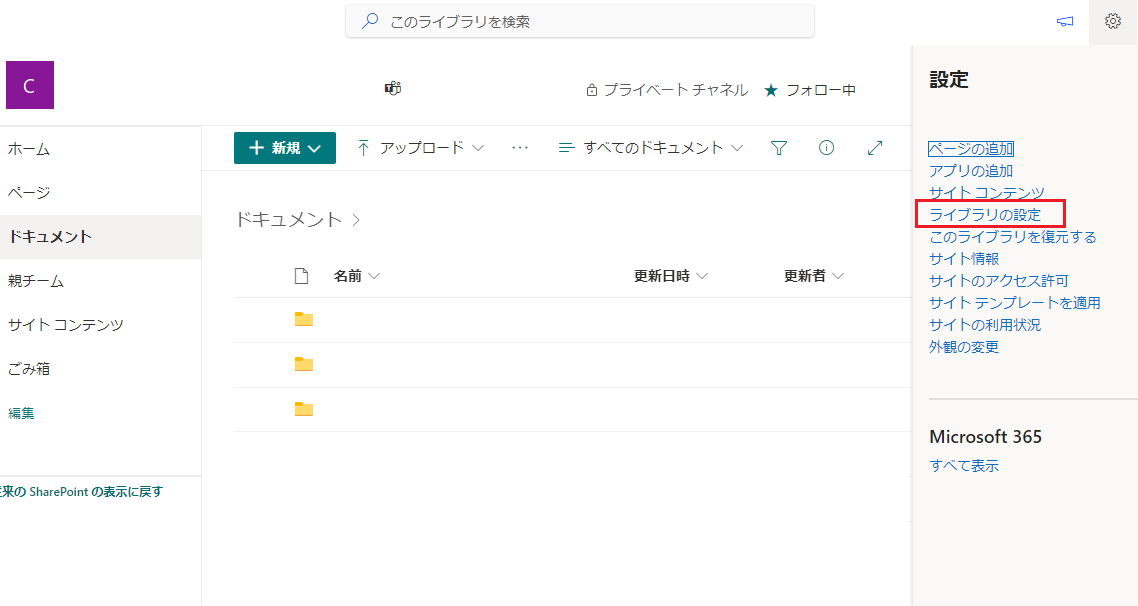Toggle the フォロー中 star follow button

[810, 90]
